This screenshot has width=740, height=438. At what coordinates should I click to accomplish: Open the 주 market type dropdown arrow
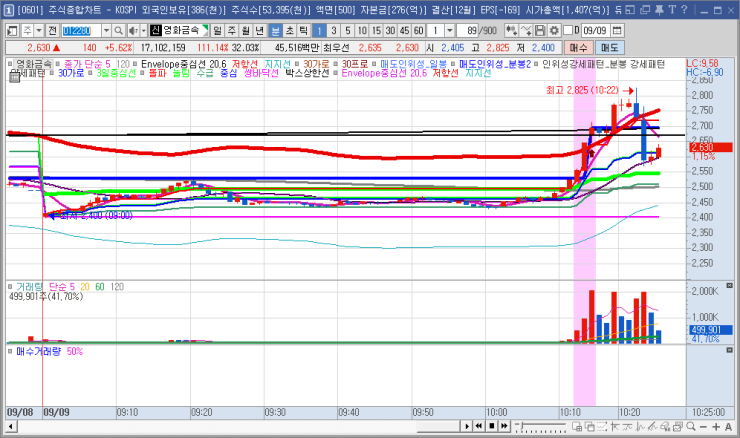click(x=39, y=31)
